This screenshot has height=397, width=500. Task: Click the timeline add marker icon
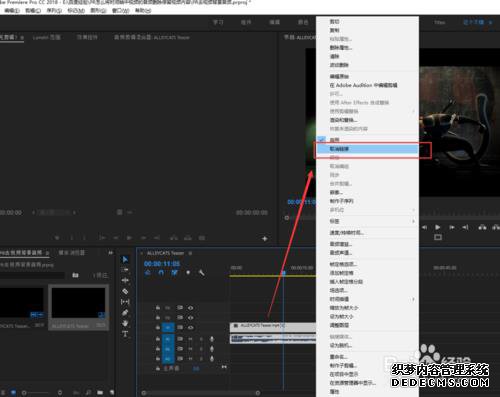tap(188, 273)
